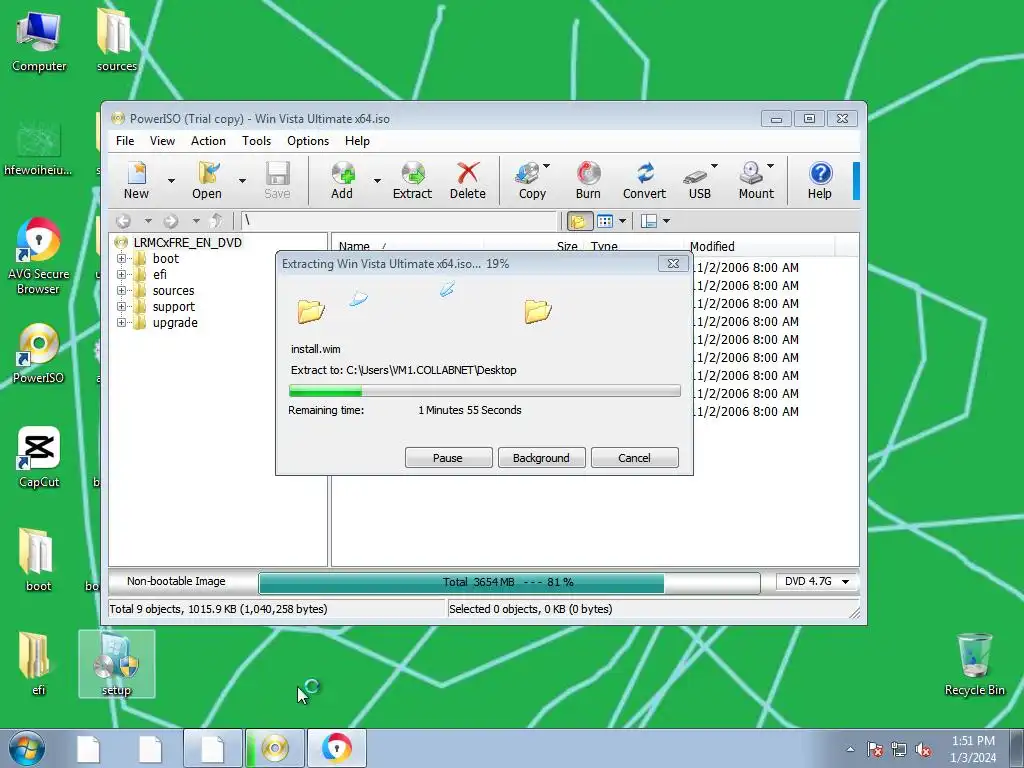Select the setup desktop icon

117,664
